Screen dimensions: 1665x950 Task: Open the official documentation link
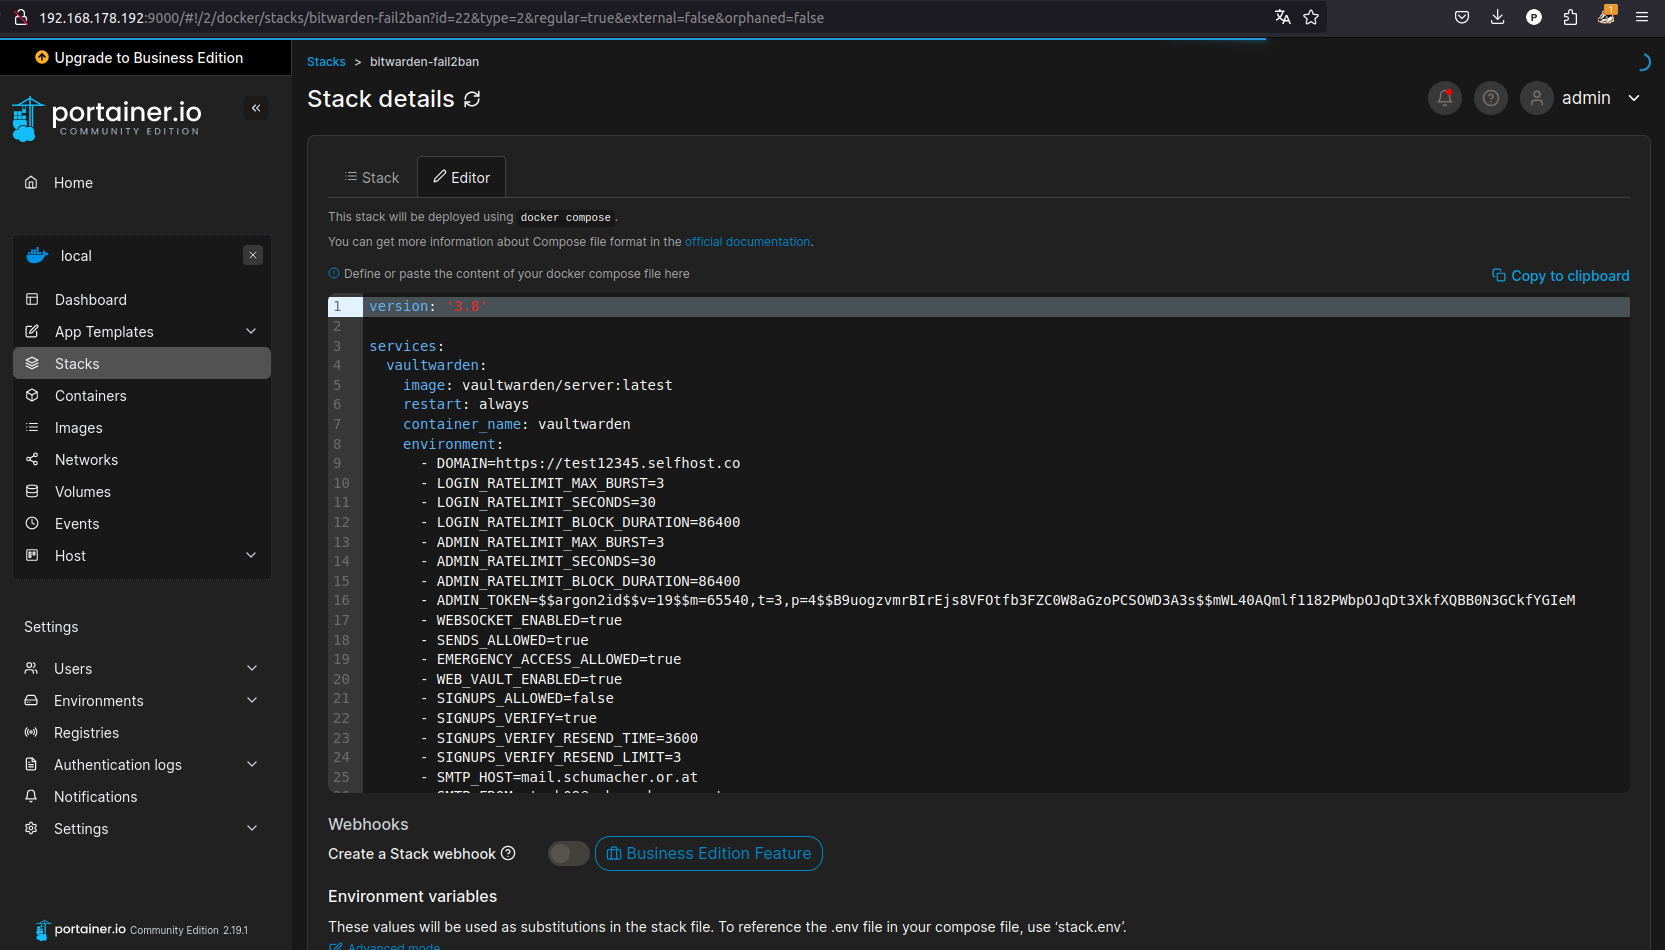[747, 242]
